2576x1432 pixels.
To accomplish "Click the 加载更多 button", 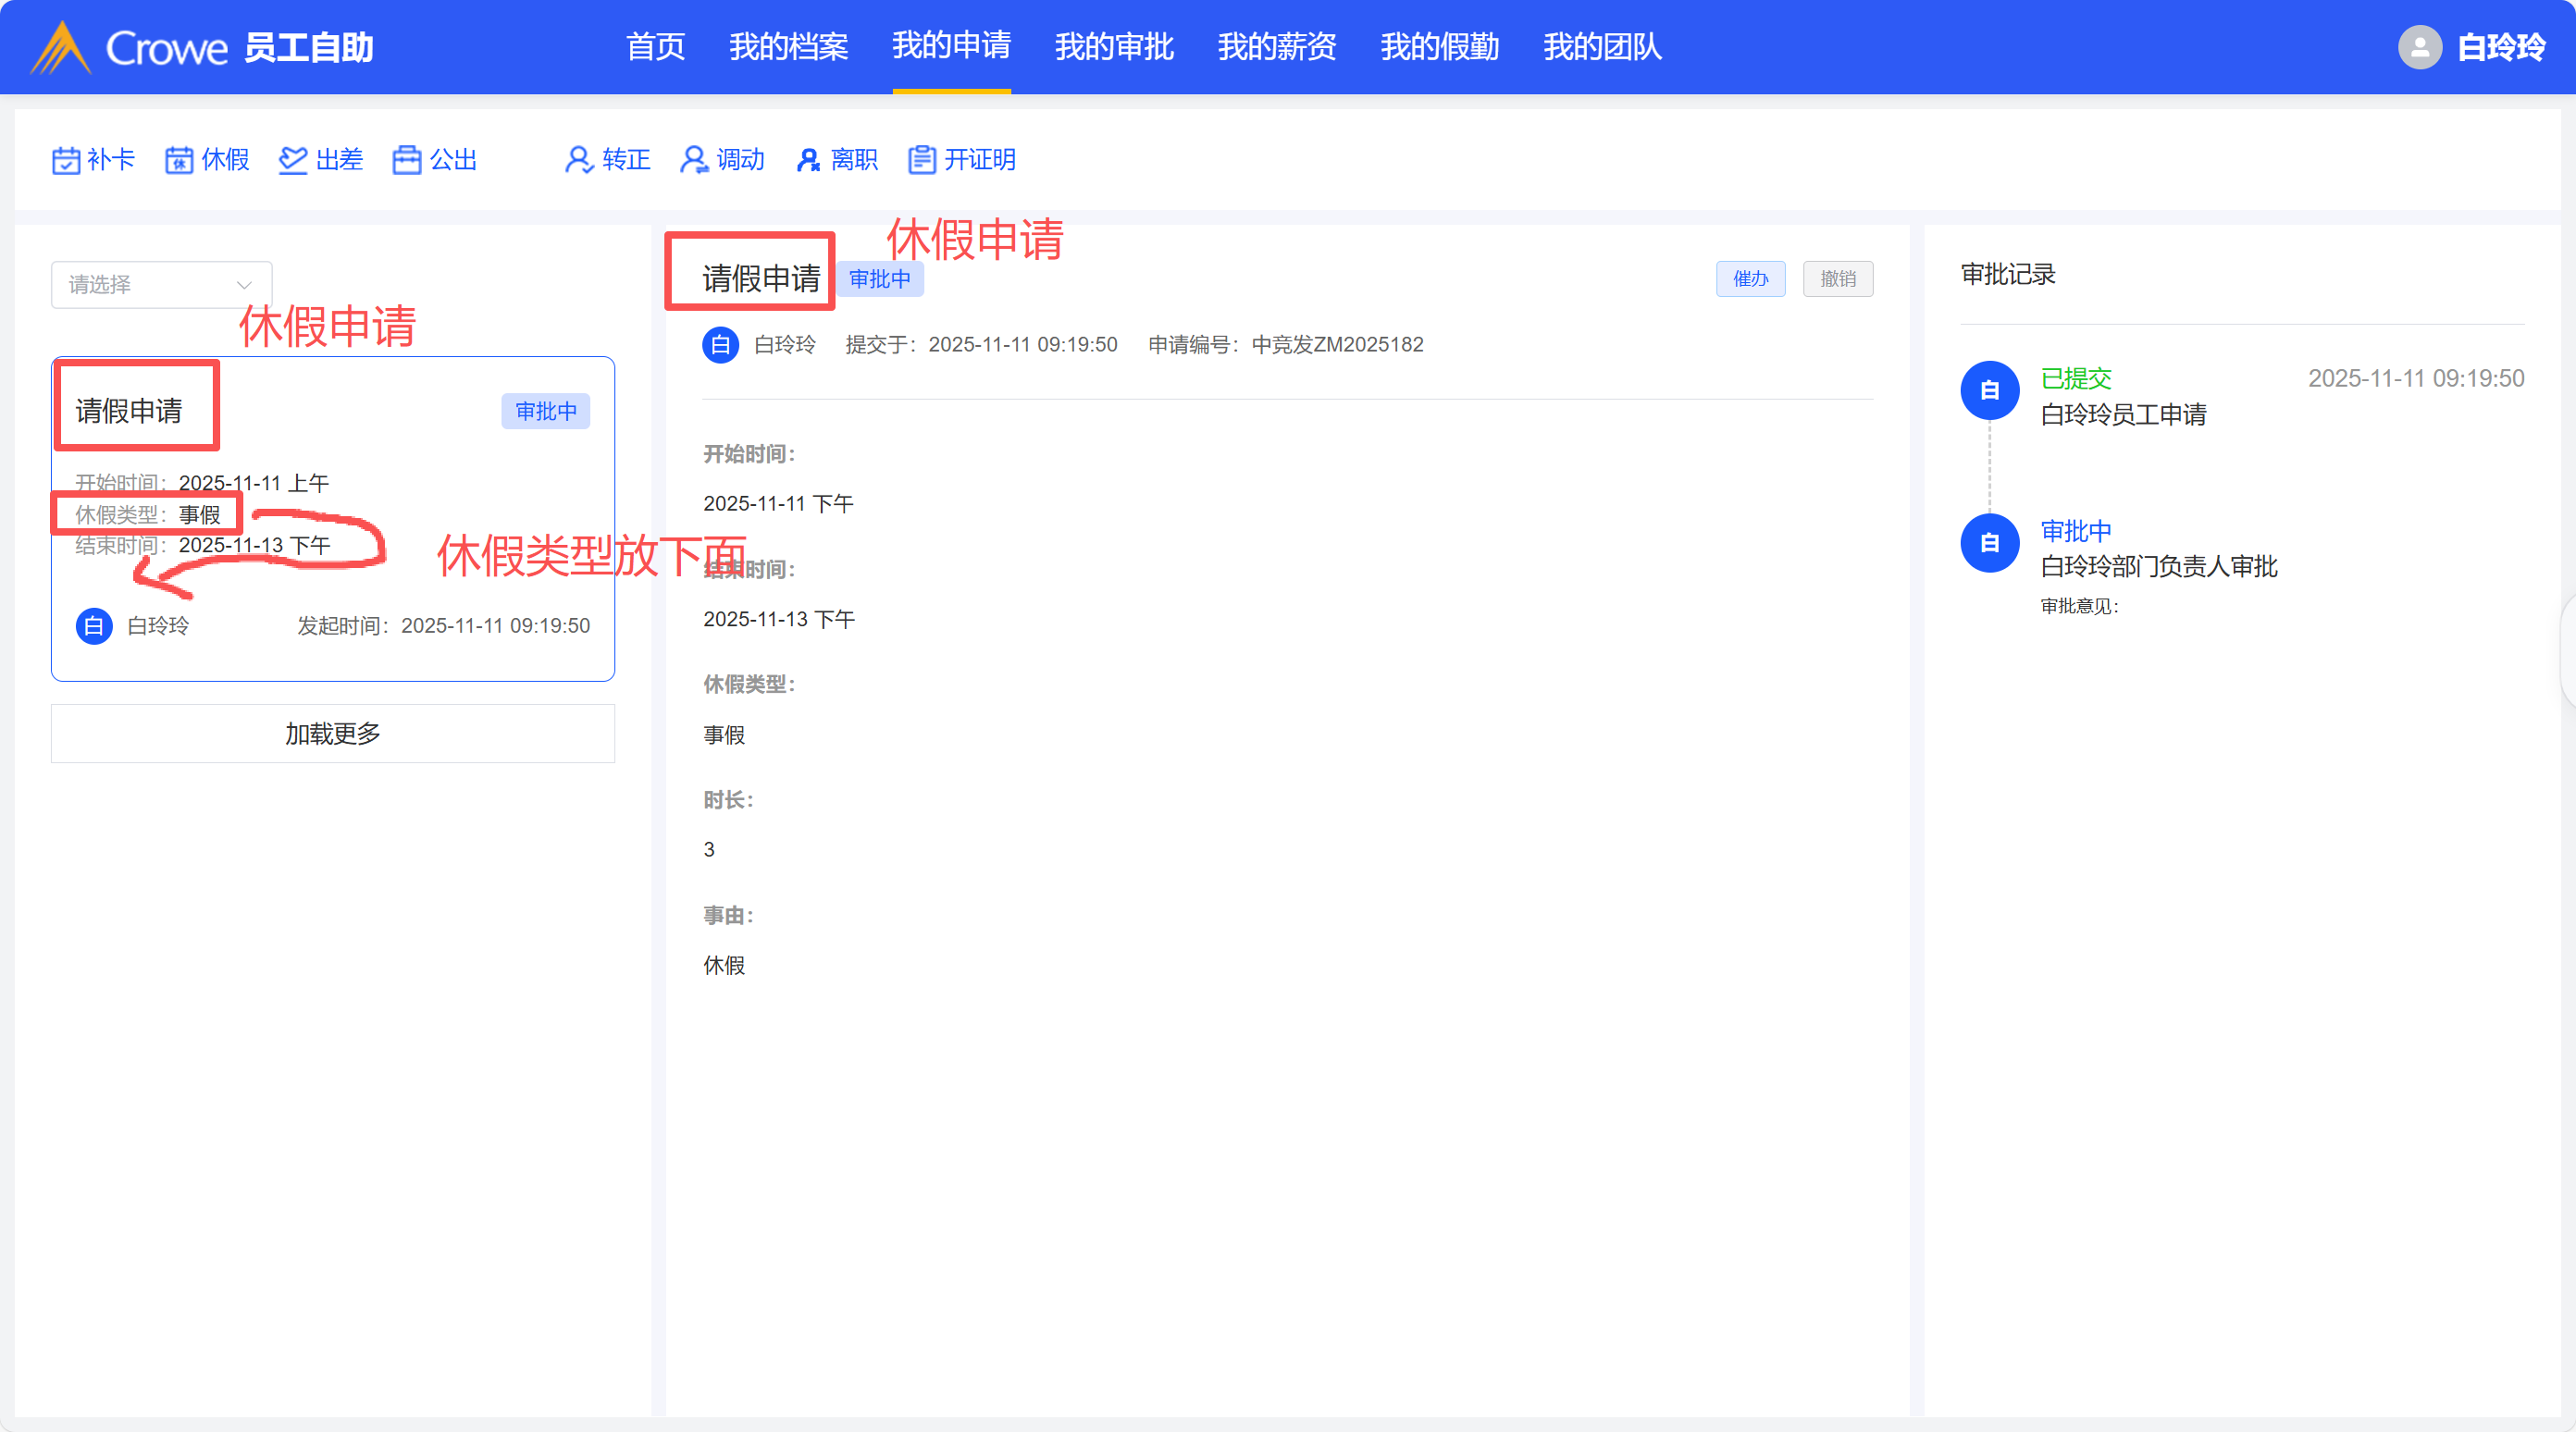I will click(332, 733).
